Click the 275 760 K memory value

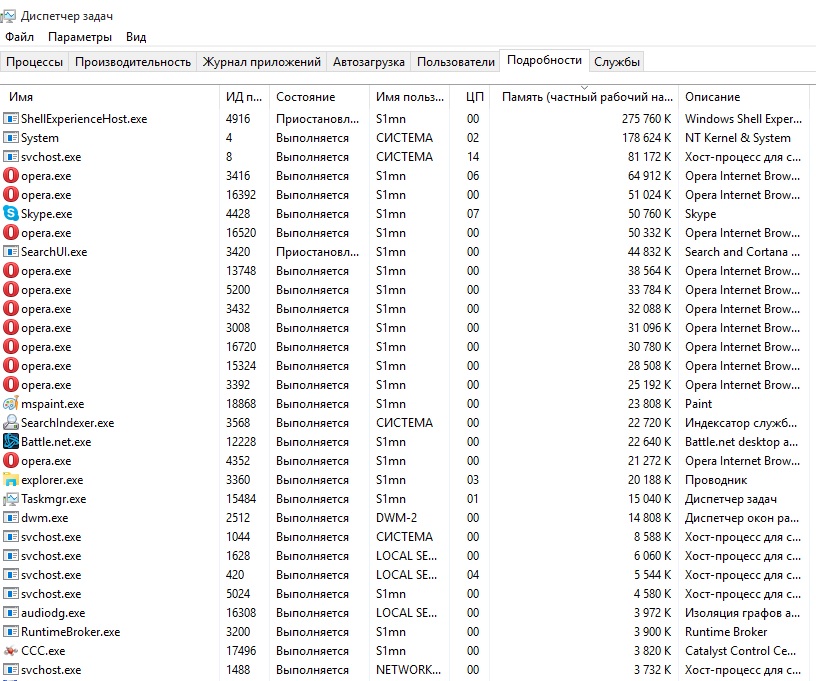pyautogui.click(x=646, y=119)
